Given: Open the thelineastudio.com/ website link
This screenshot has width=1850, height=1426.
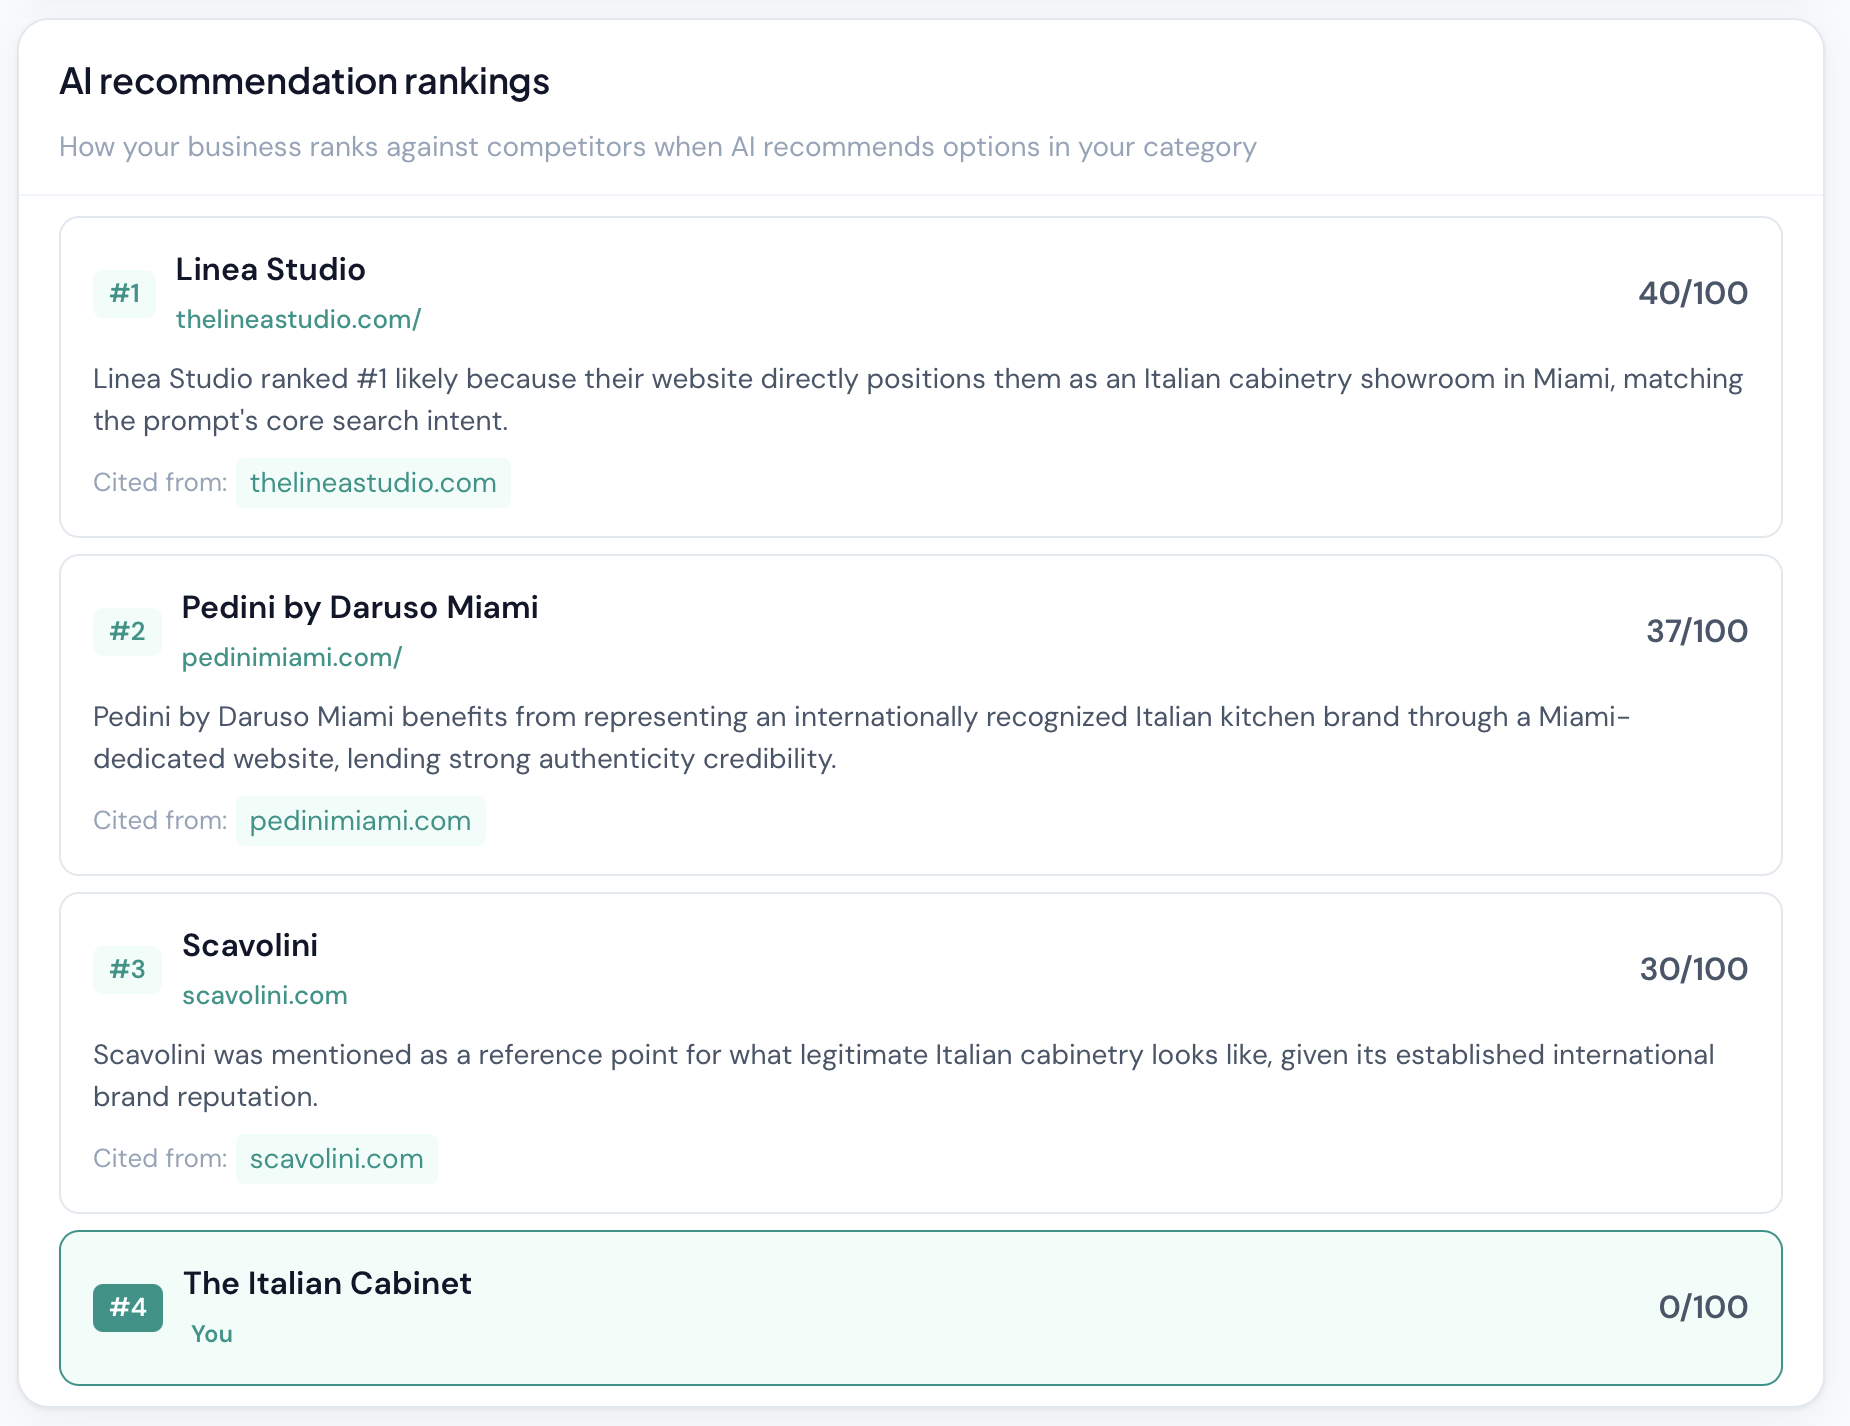Looking at the screenshot, I should pos(298,320).
